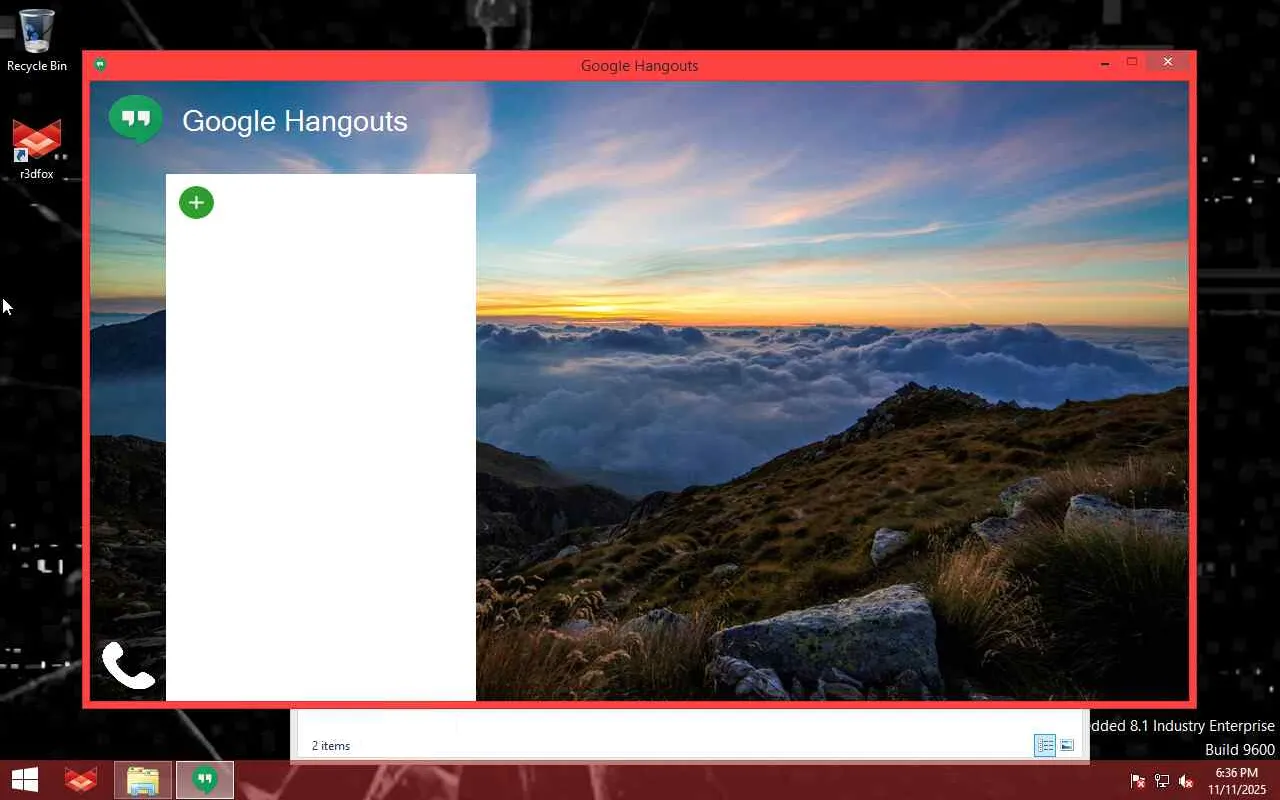This screenshot has width=1280, height=800.
Task: Click the Hangouts icon in the title bar
Action: (x=100, y=65)
